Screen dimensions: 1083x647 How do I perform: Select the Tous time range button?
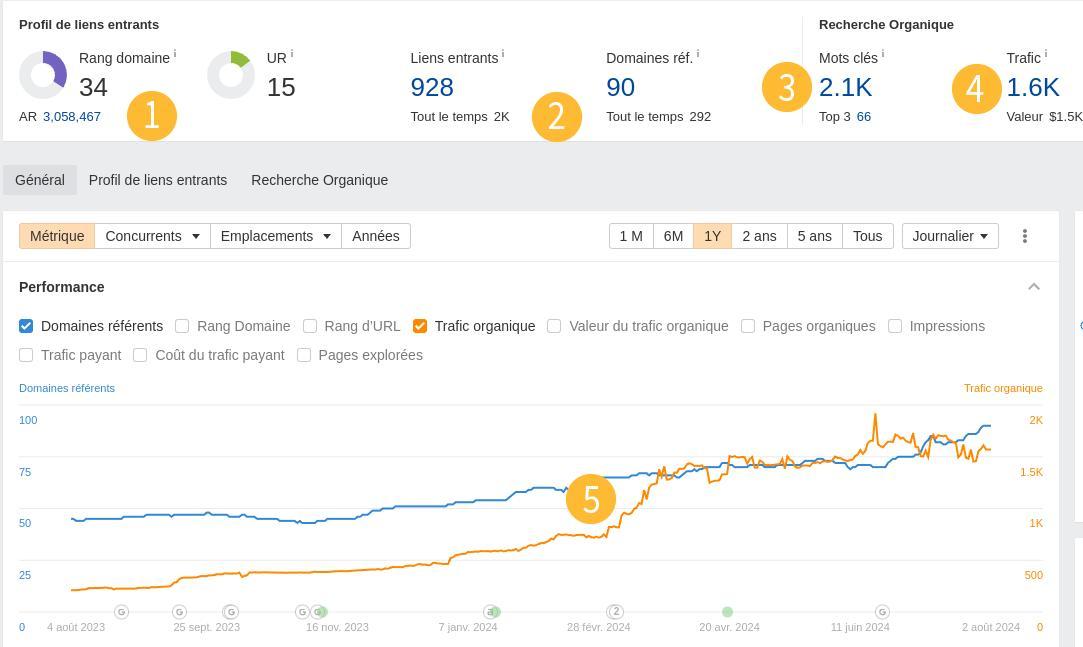pos(867,236)
